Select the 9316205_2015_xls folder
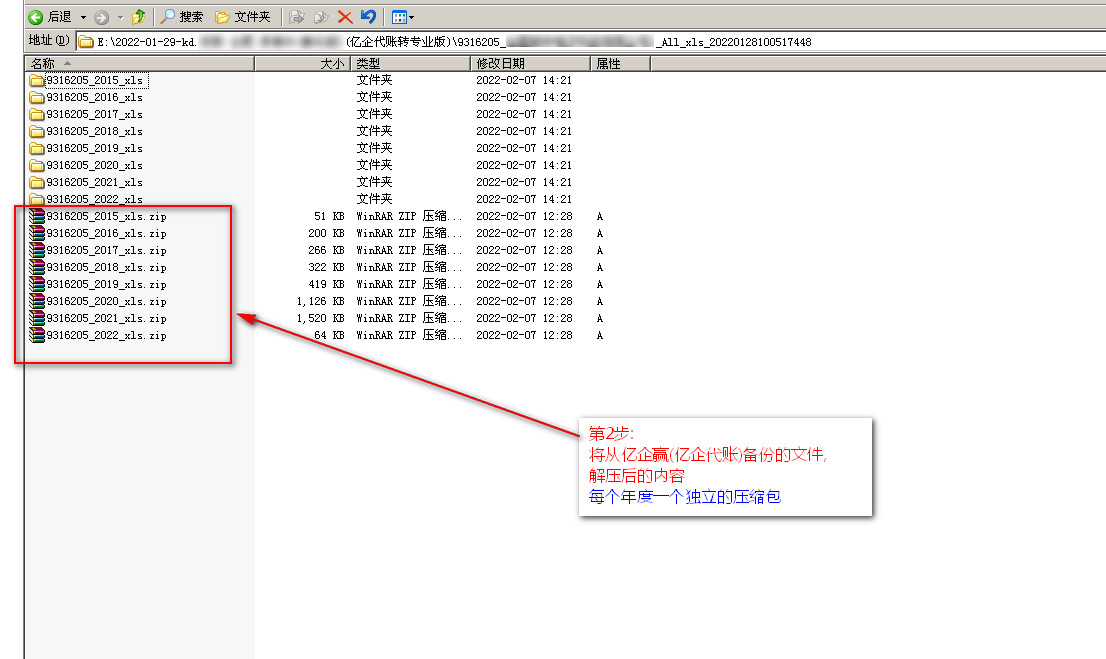 (x=94, y=80)
